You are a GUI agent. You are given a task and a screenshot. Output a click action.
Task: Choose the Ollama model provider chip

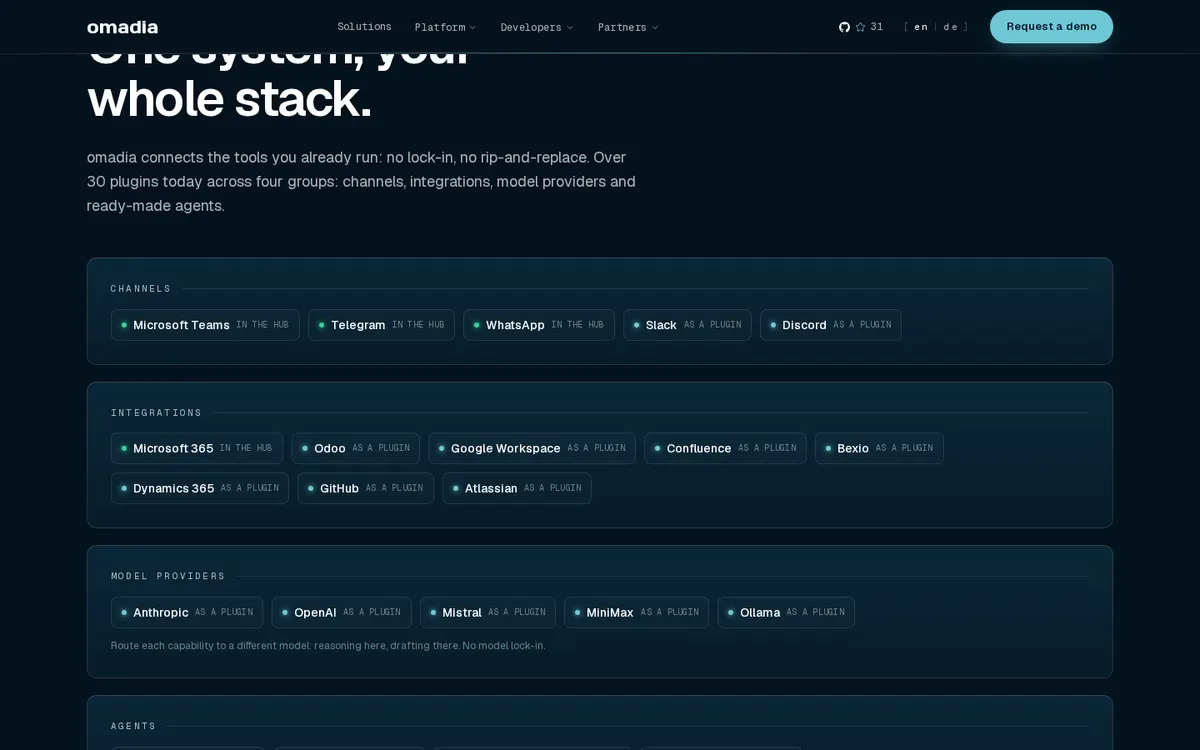[786, 612]
